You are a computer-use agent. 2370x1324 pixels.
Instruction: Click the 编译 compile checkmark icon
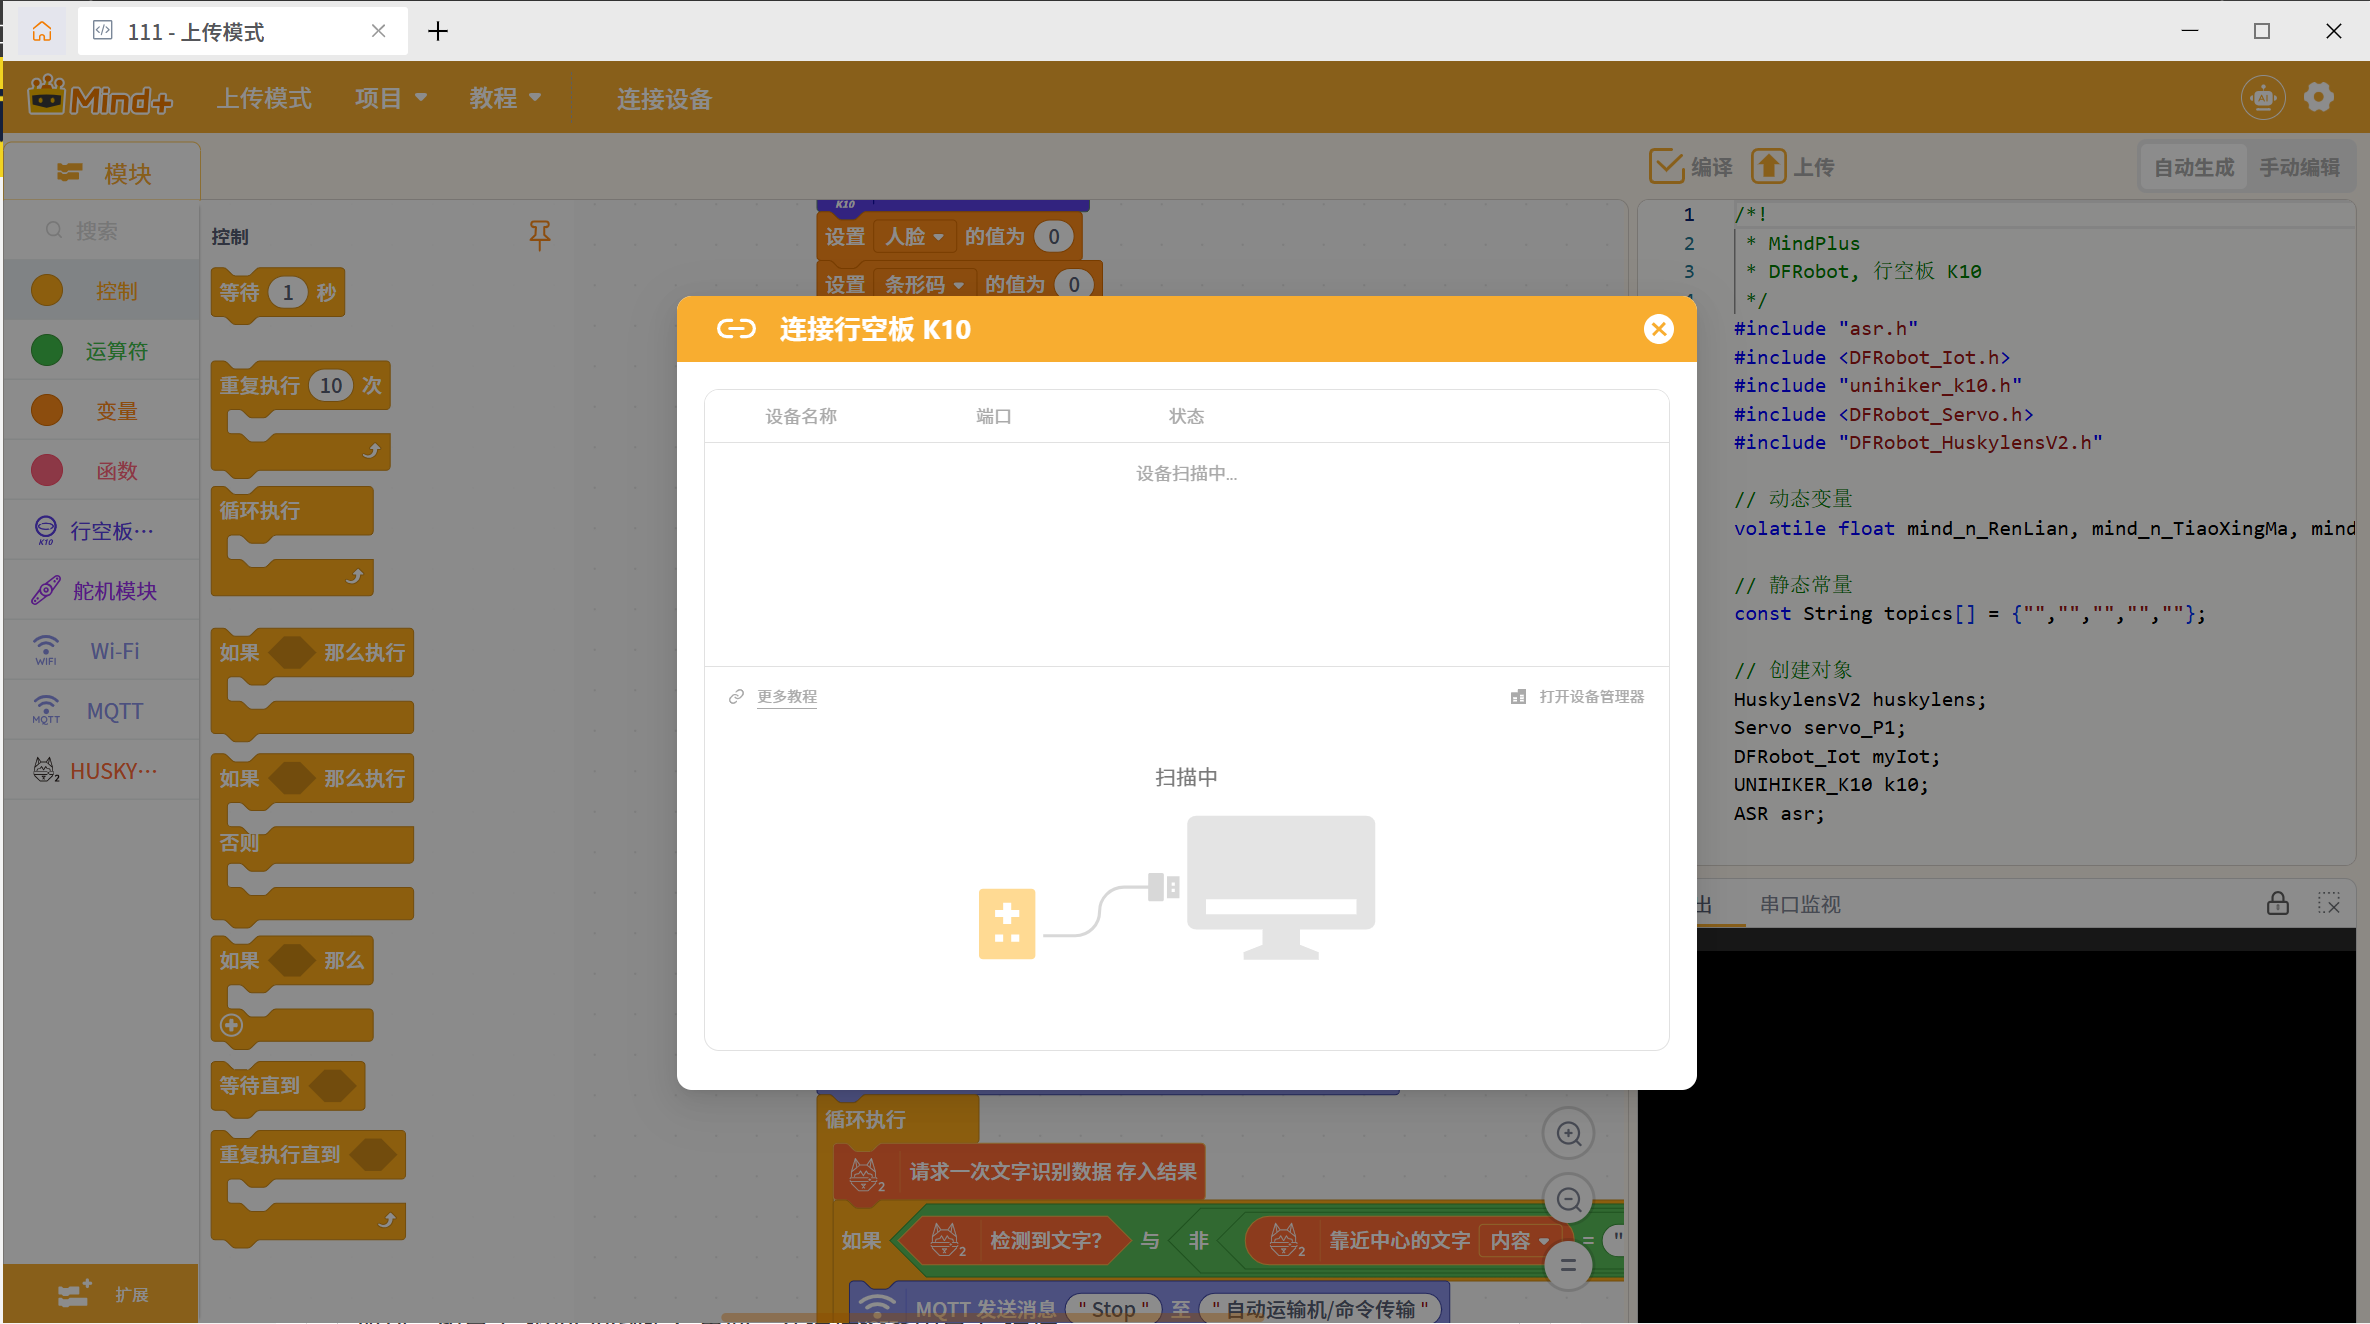pos(1666,166)
